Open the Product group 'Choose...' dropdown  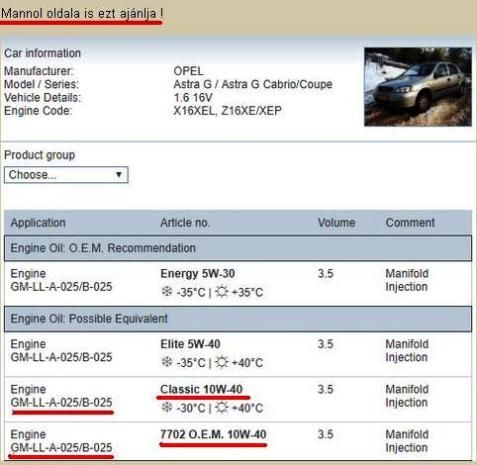[66, 175]
